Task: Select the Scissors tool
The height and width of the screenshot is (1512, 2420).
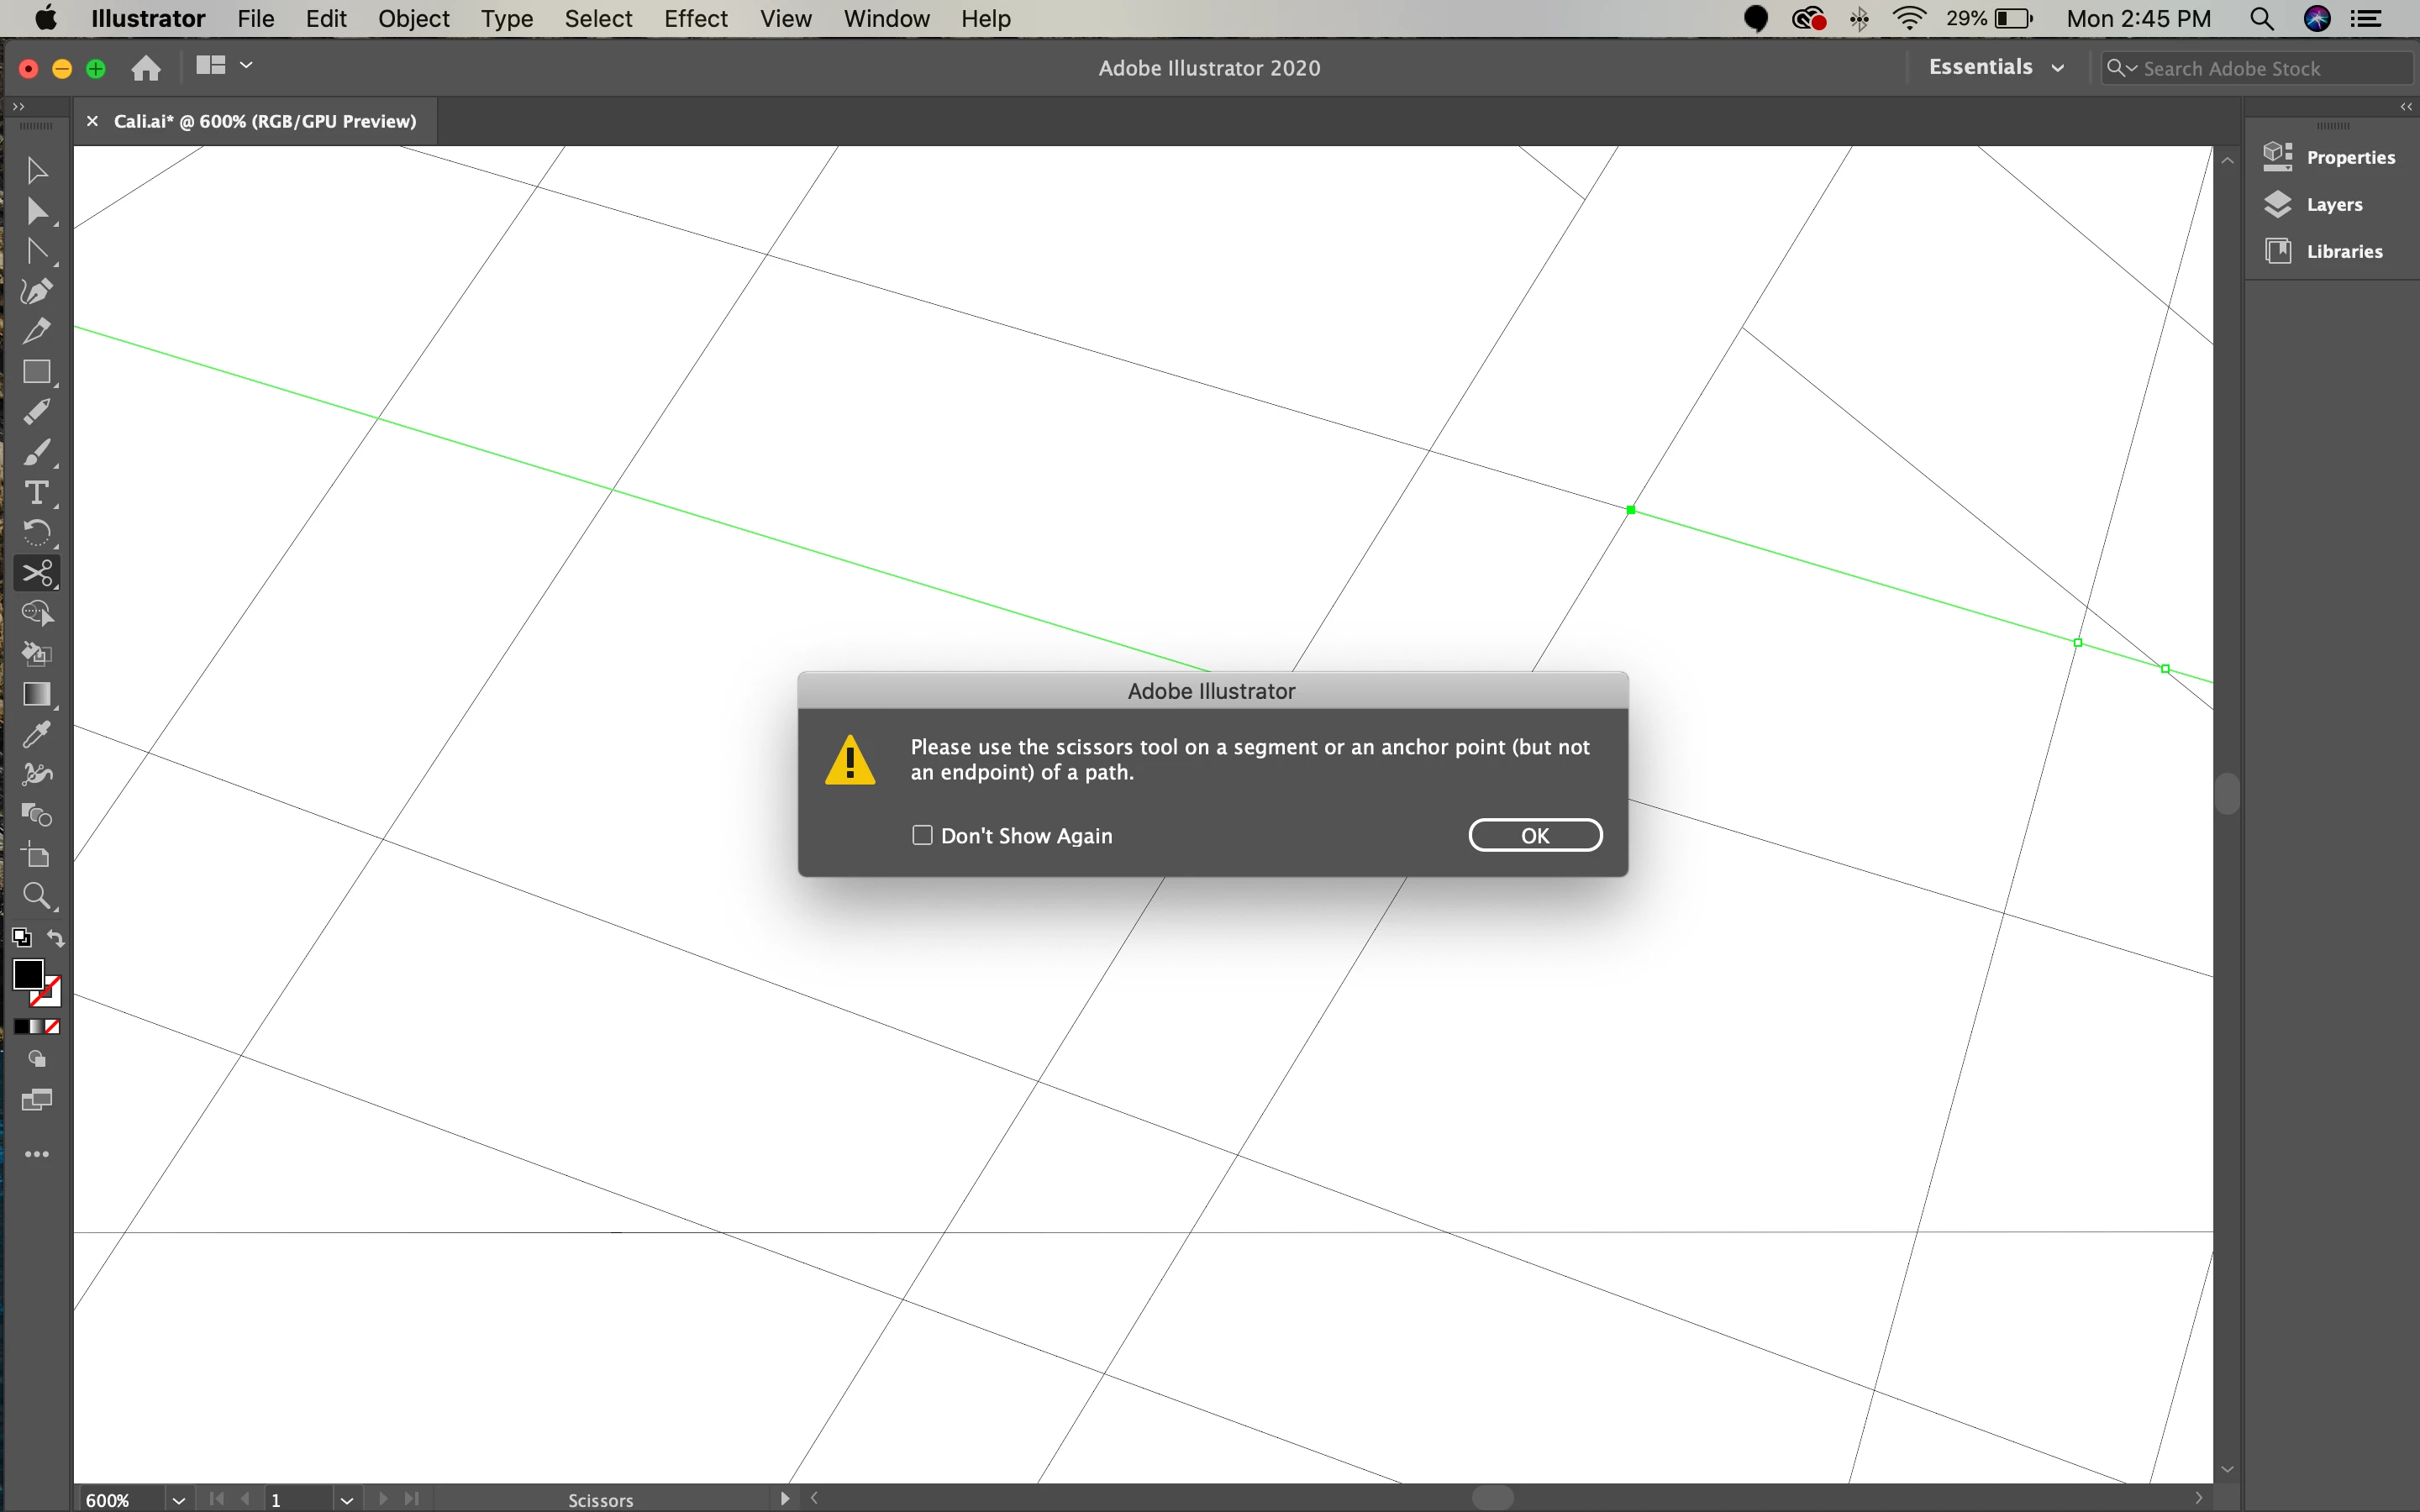Action: point(37,573)
